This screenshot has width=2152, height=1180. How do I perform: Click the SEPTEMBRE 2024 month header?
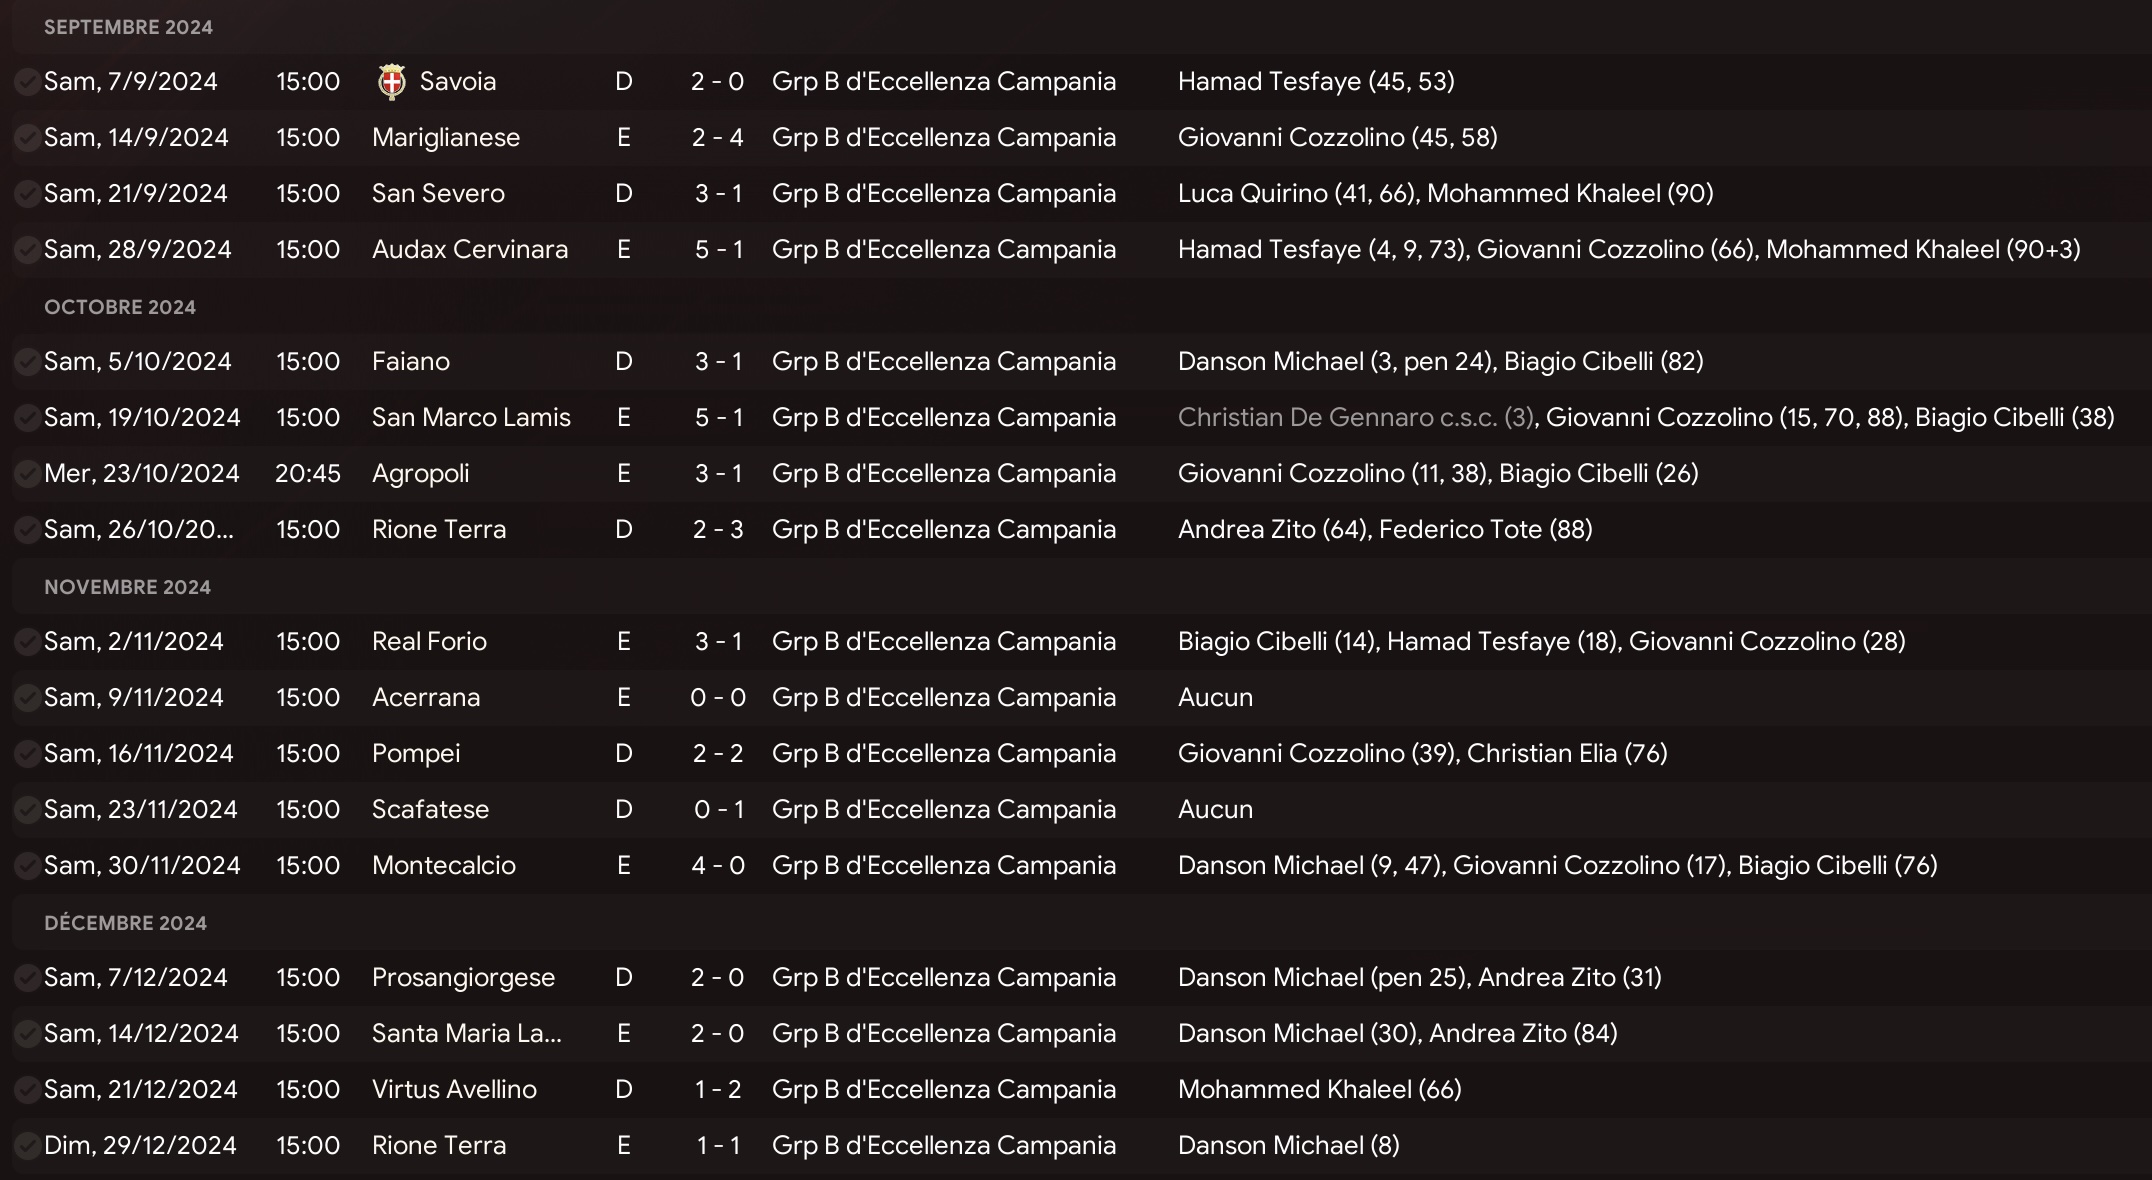(x=128, y=27)
